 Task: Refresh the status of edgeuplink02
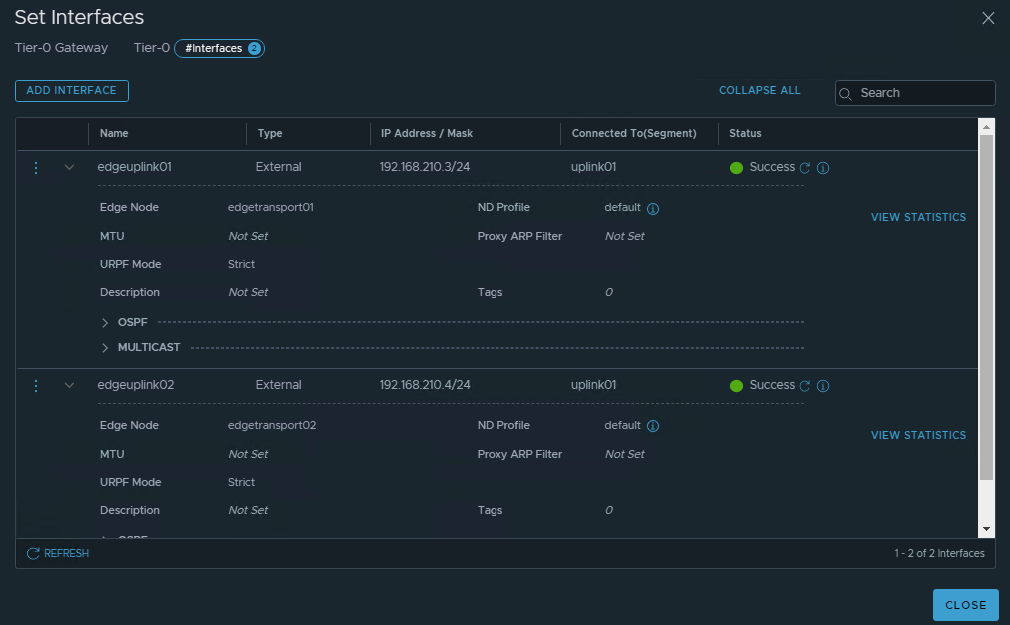pos(805,386)
